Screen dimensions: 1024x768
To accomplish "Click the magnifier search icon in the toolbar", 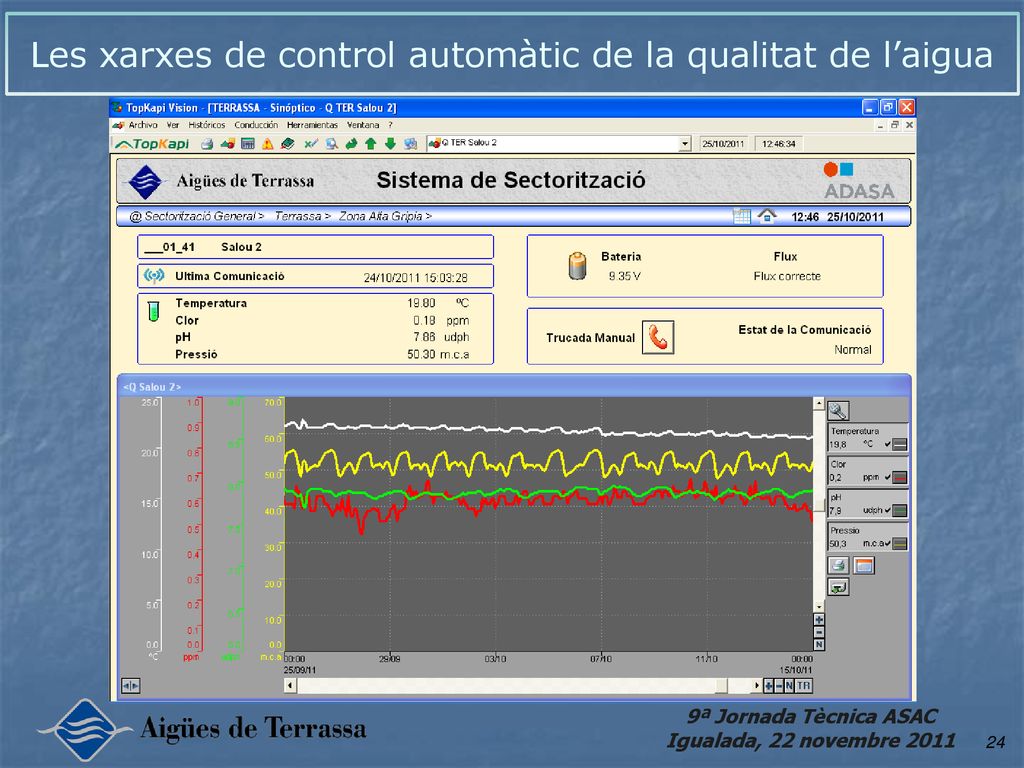I will point(332,144).
